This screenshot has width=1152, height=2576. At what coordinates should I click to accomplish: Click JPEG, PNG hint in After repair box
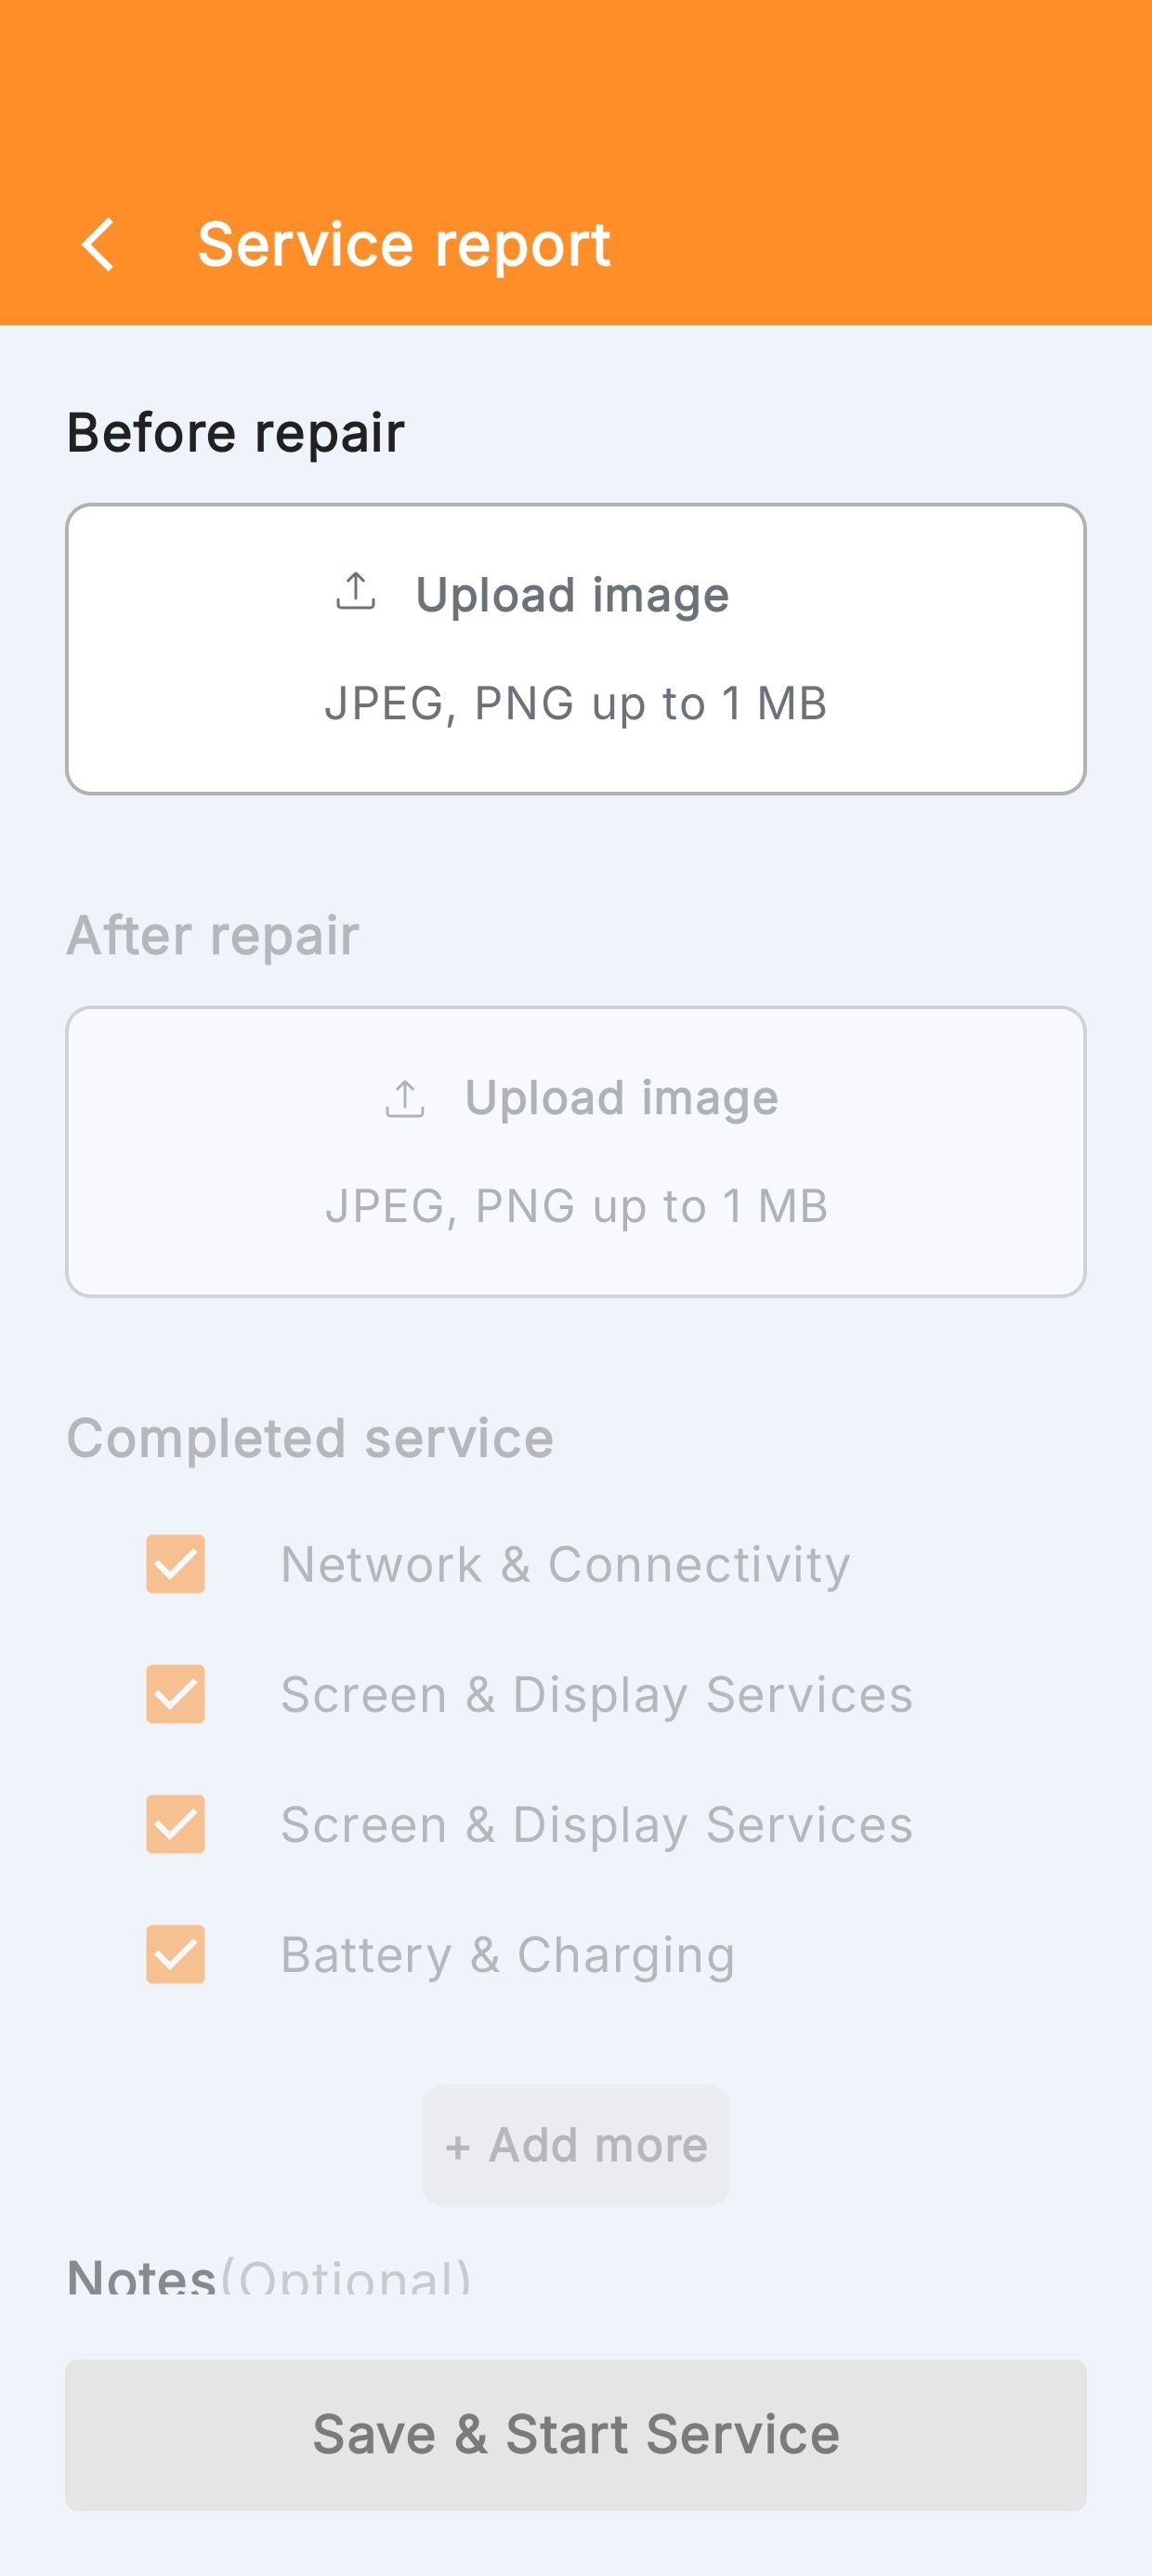tap(576, 1207)
